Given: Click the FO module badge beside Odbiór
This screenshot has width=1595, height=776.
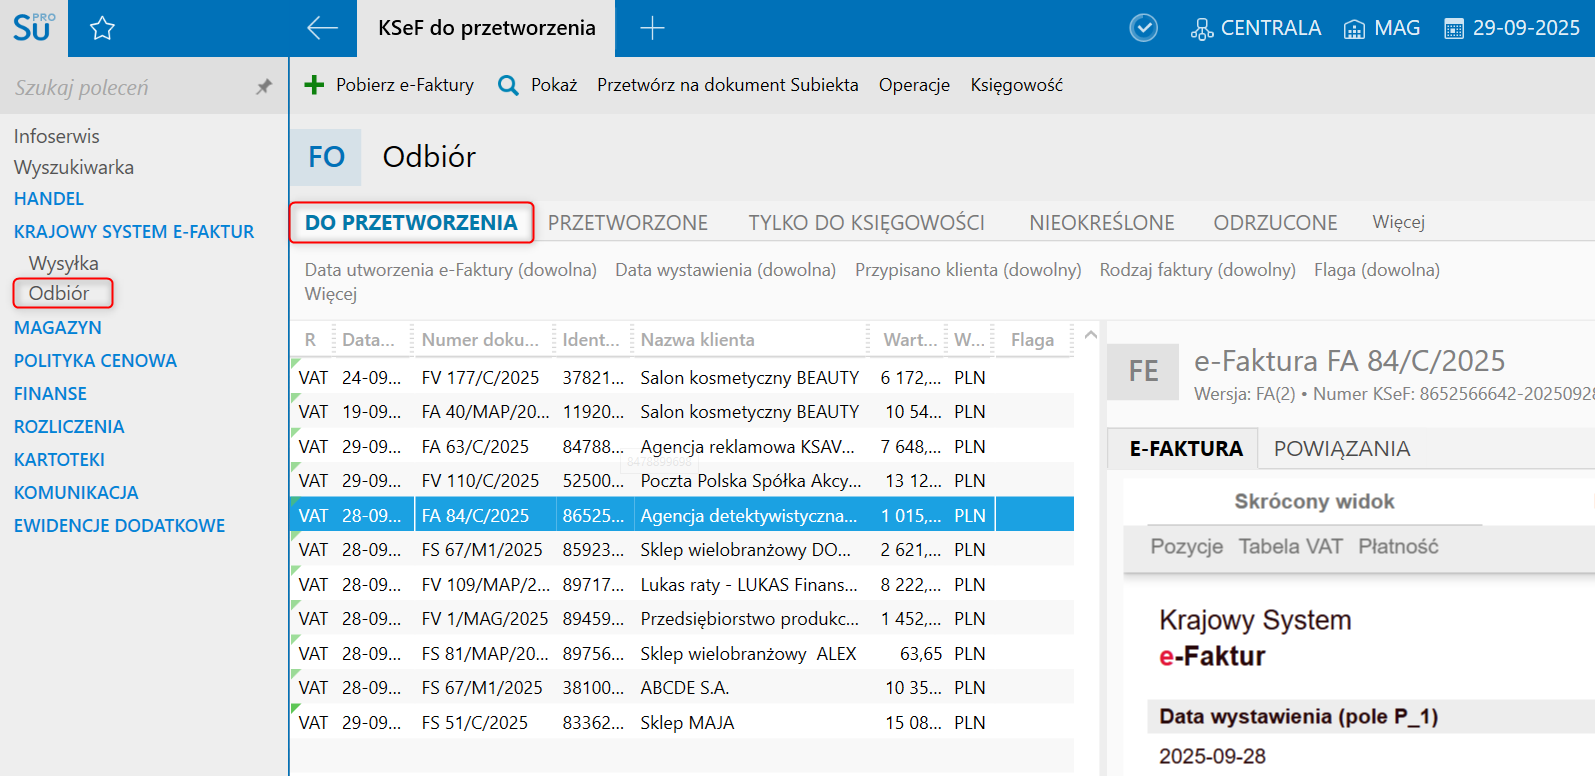Looking at the screenshot, I should pos(326,157).
